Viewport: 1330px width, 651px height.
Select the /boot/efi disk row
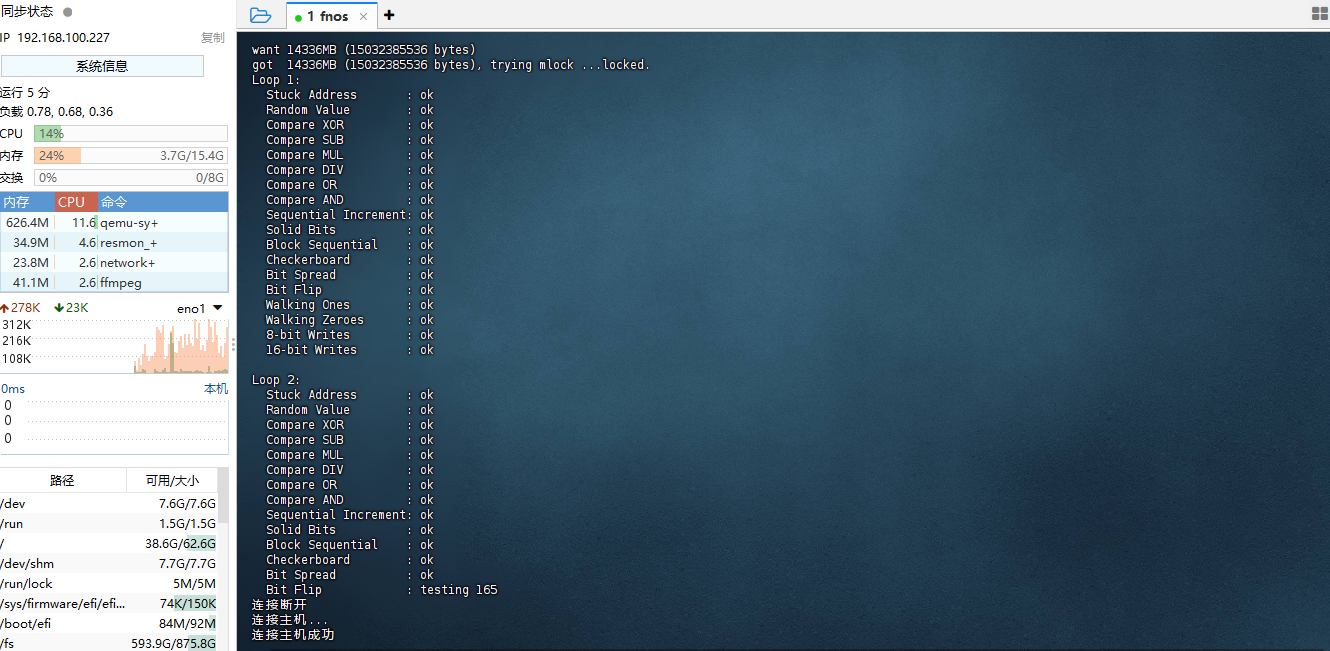[108, 623]
